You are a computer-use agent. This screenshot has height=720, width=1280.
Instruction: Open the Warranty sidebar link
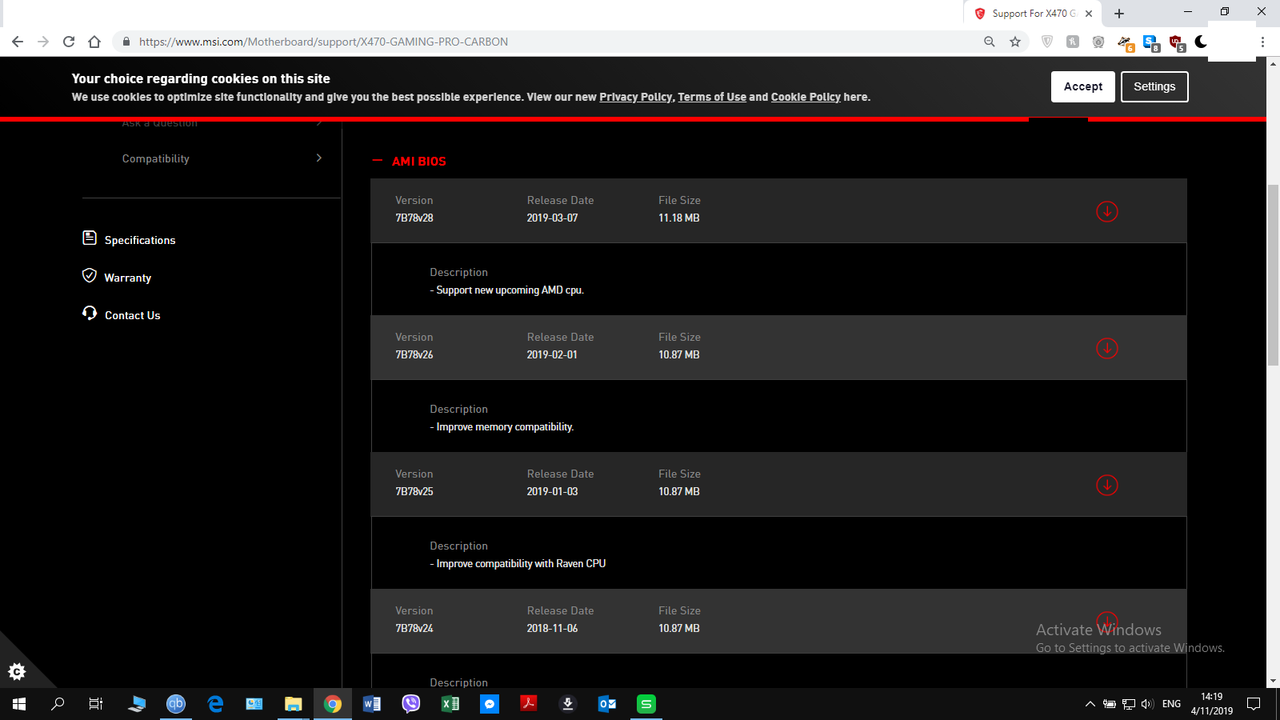click(128, 278)
